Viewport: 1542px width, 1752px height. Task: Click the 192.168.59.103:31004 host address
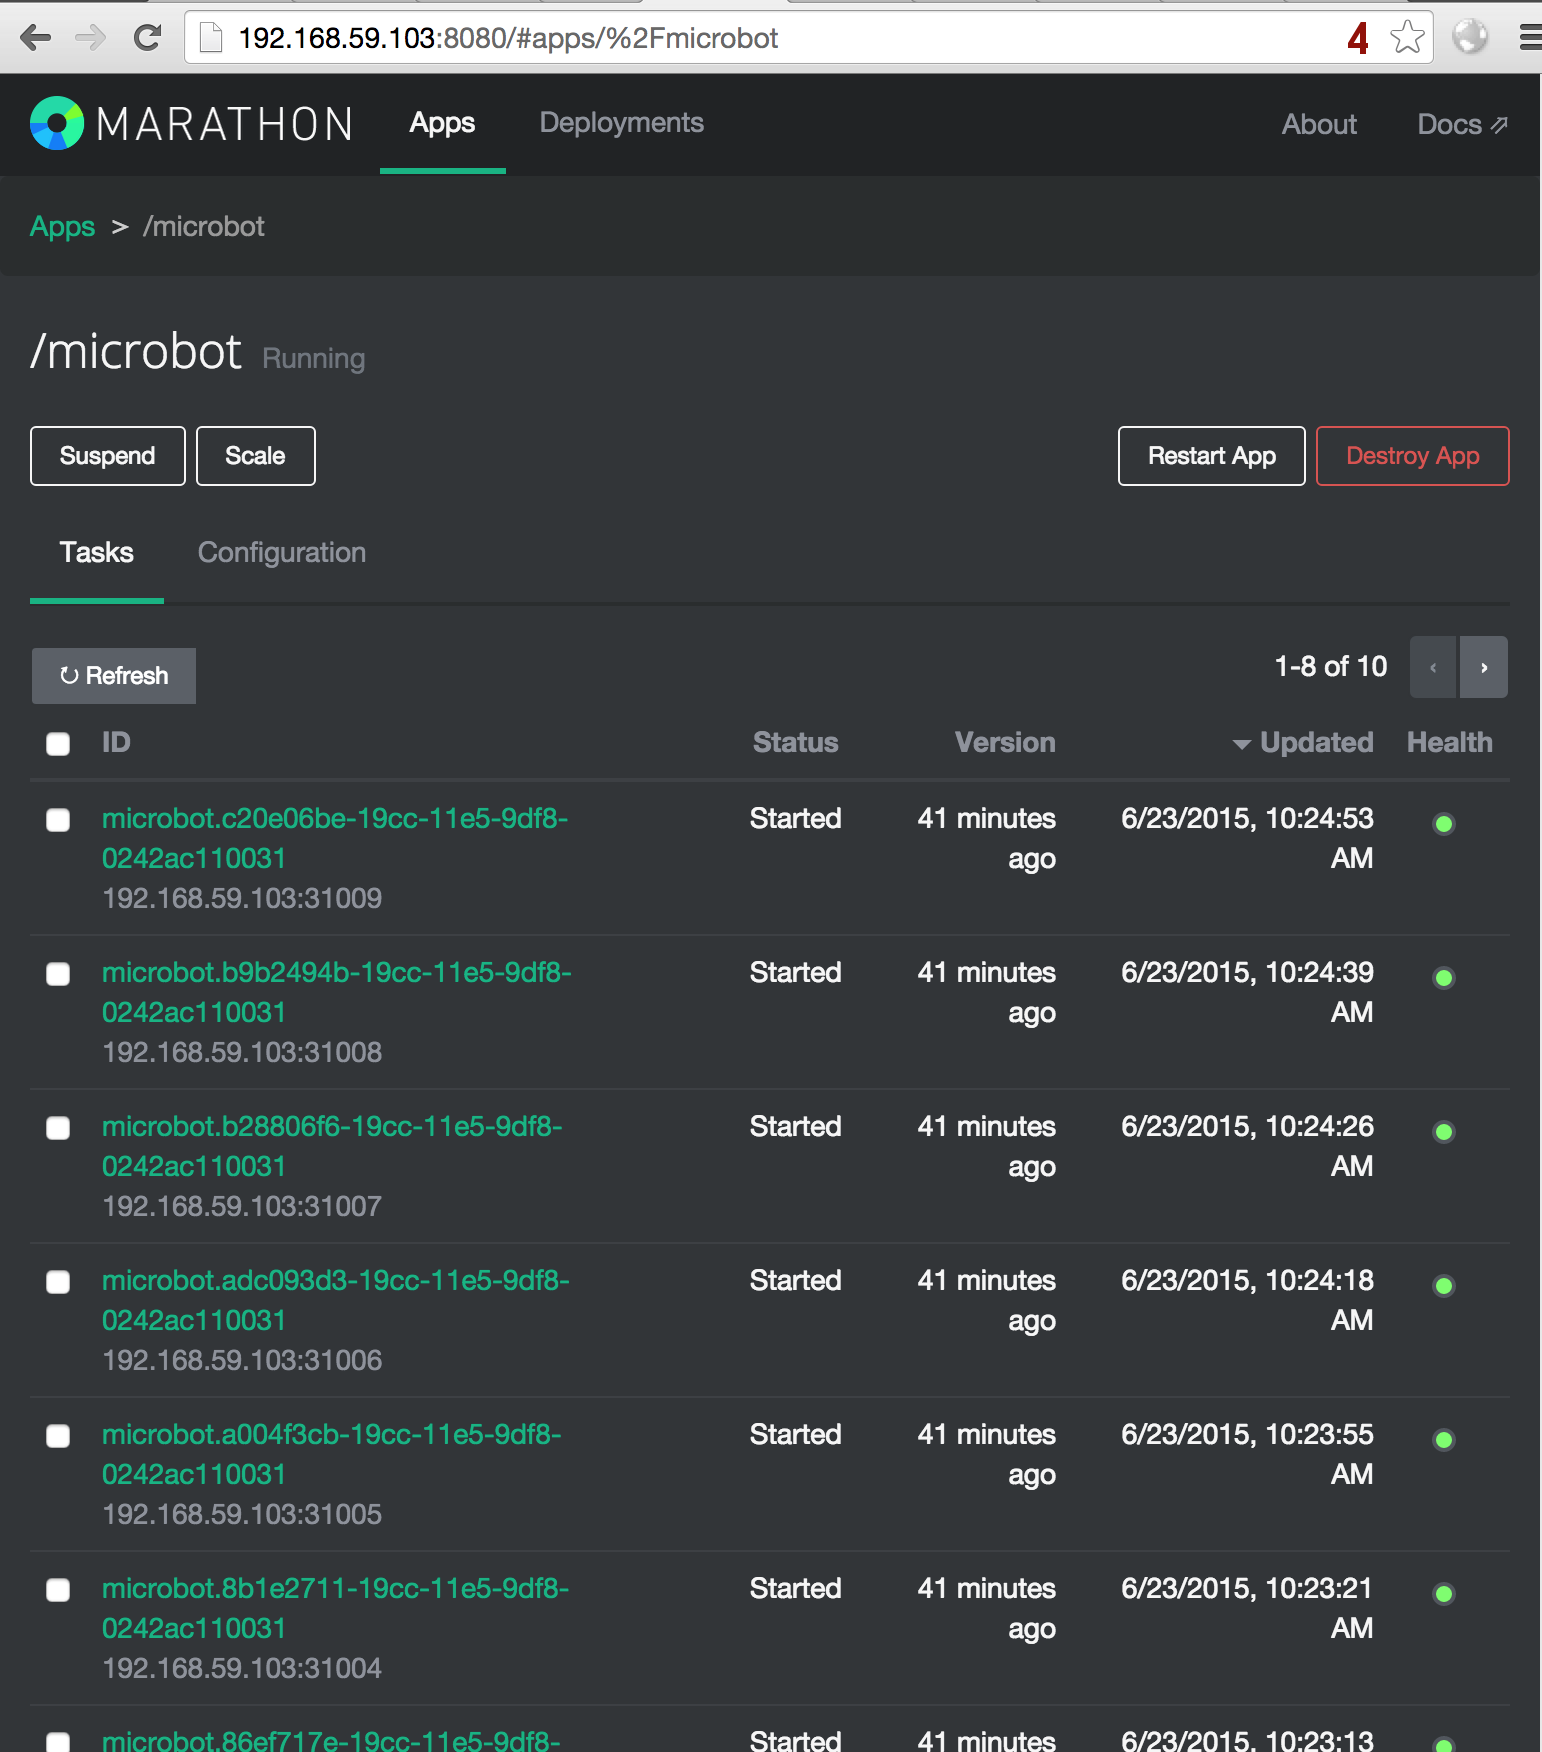pos(242,1668)
